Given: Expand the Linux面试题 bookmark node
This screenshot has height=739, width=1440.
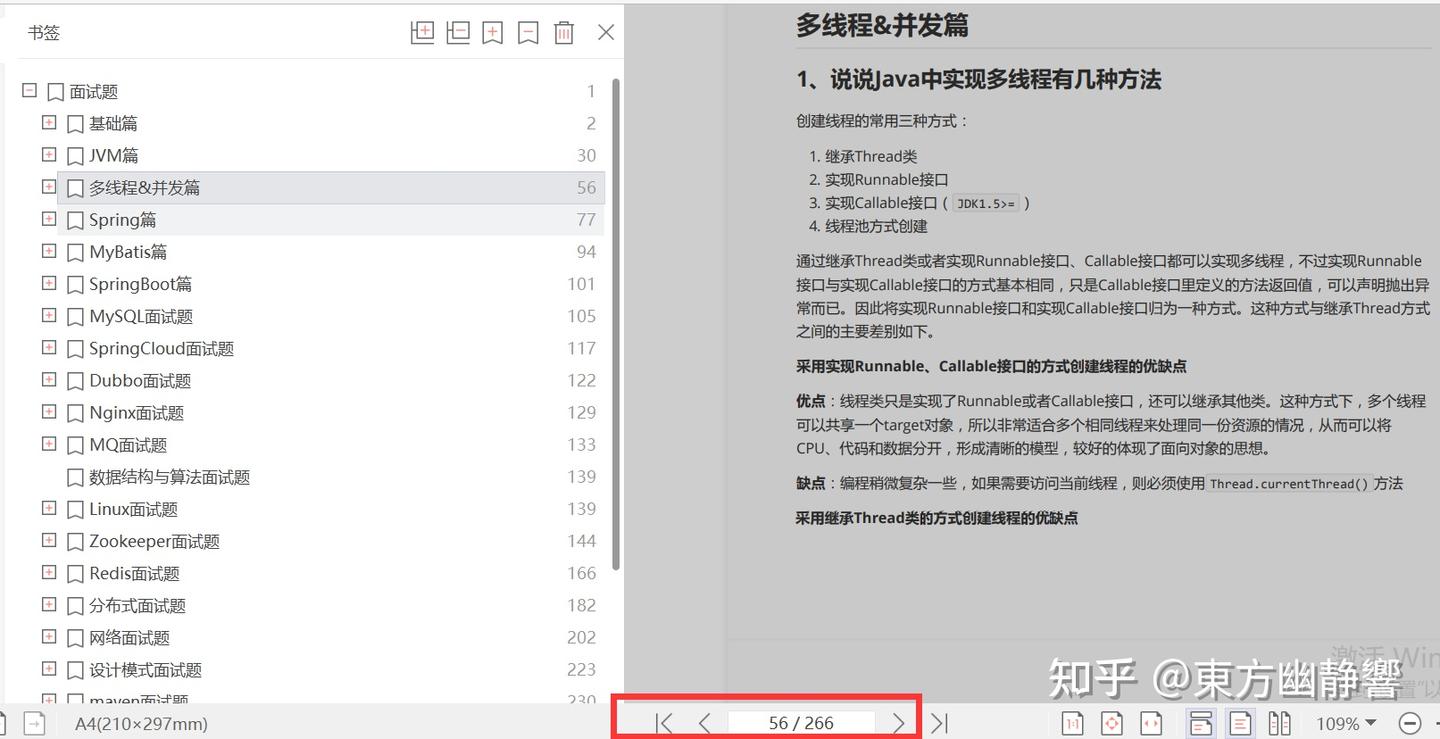Looking at the screenshot, I should point(49,508).
